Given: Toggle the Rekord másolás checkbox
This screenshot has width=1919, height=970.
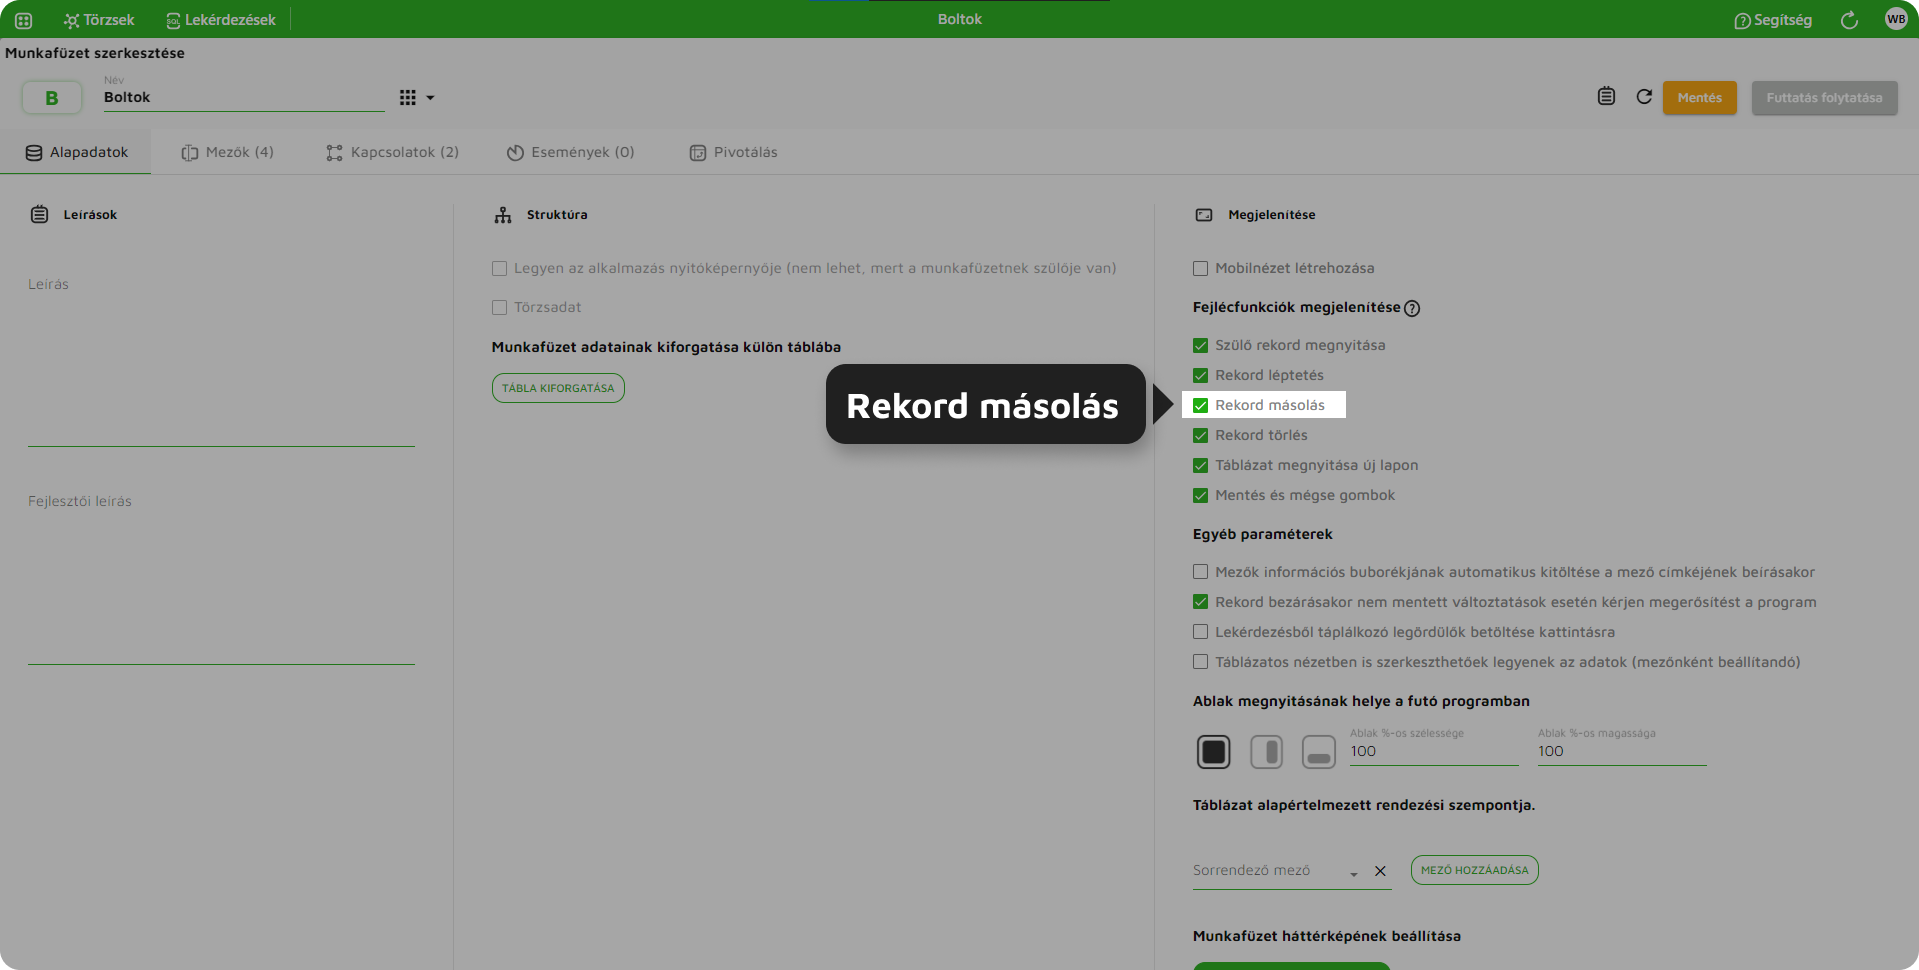Looking at the screenshot, I should coord(1200,405).
